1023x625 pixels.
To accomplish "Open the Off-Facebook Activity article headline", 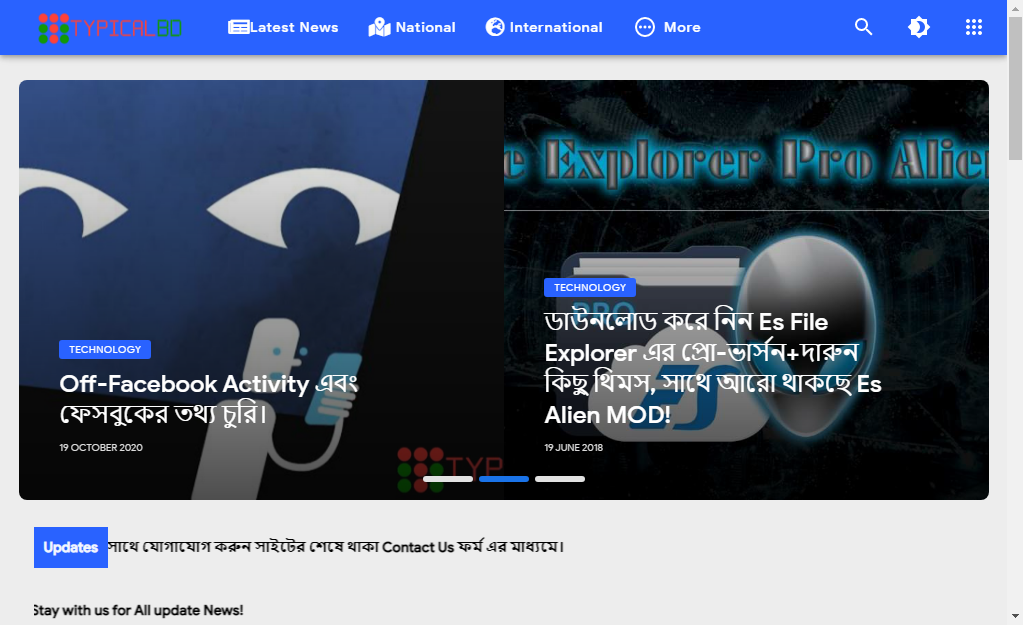I will pos(209,399).
